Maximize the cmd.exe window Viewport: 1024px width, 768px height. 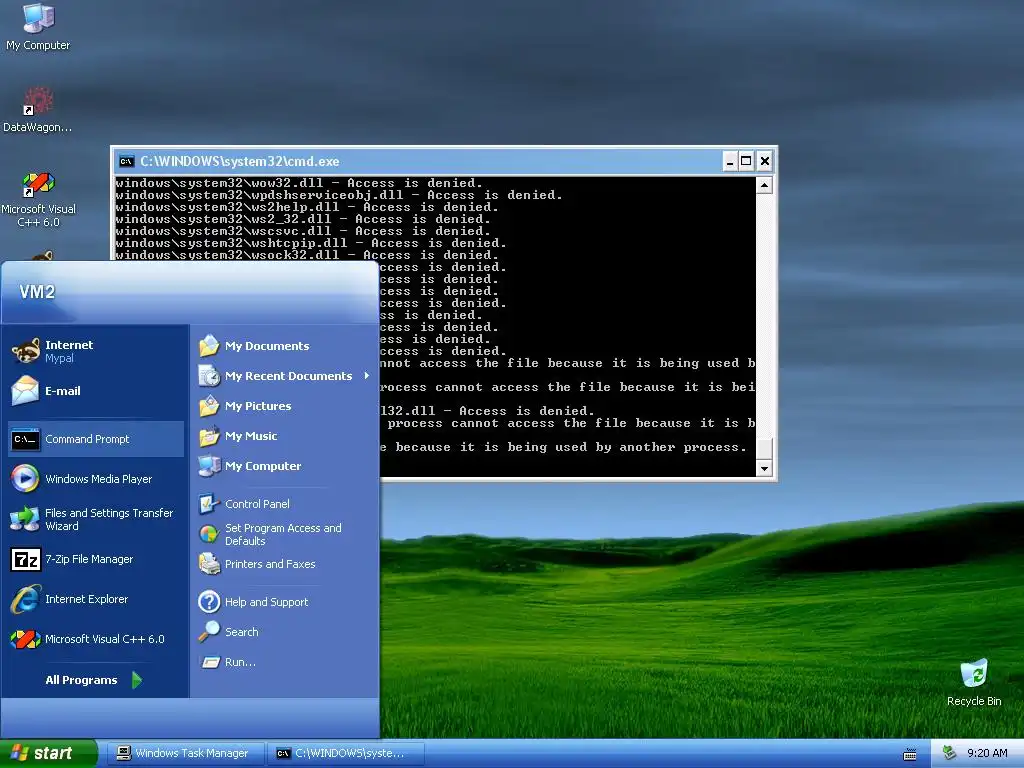tap(746, 161)
